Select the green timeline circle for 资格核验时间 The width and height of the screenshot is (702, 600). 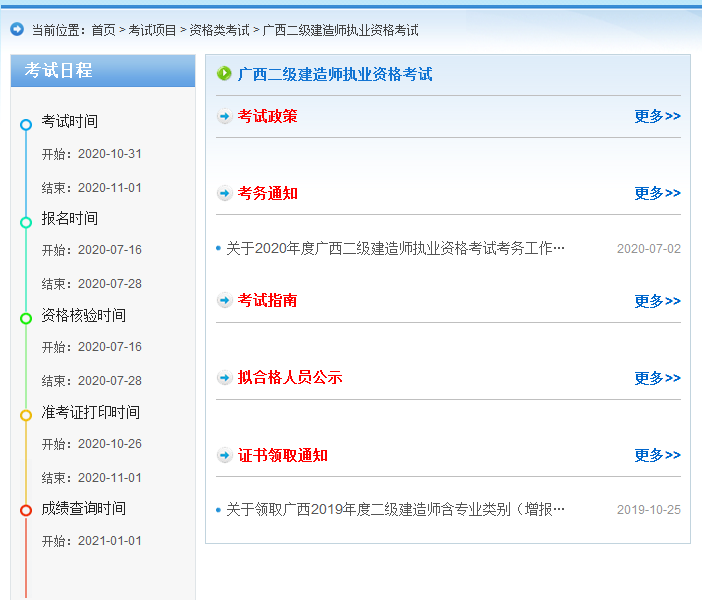tap(26, 318)
